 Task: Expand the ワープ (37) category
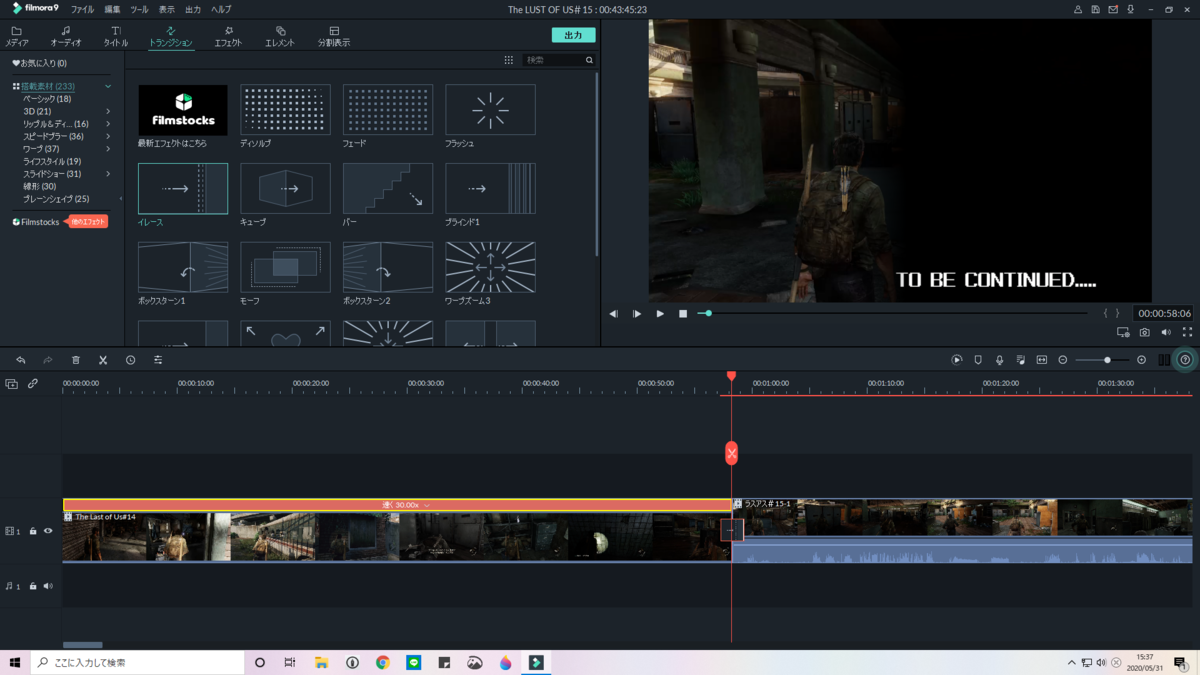108,149
